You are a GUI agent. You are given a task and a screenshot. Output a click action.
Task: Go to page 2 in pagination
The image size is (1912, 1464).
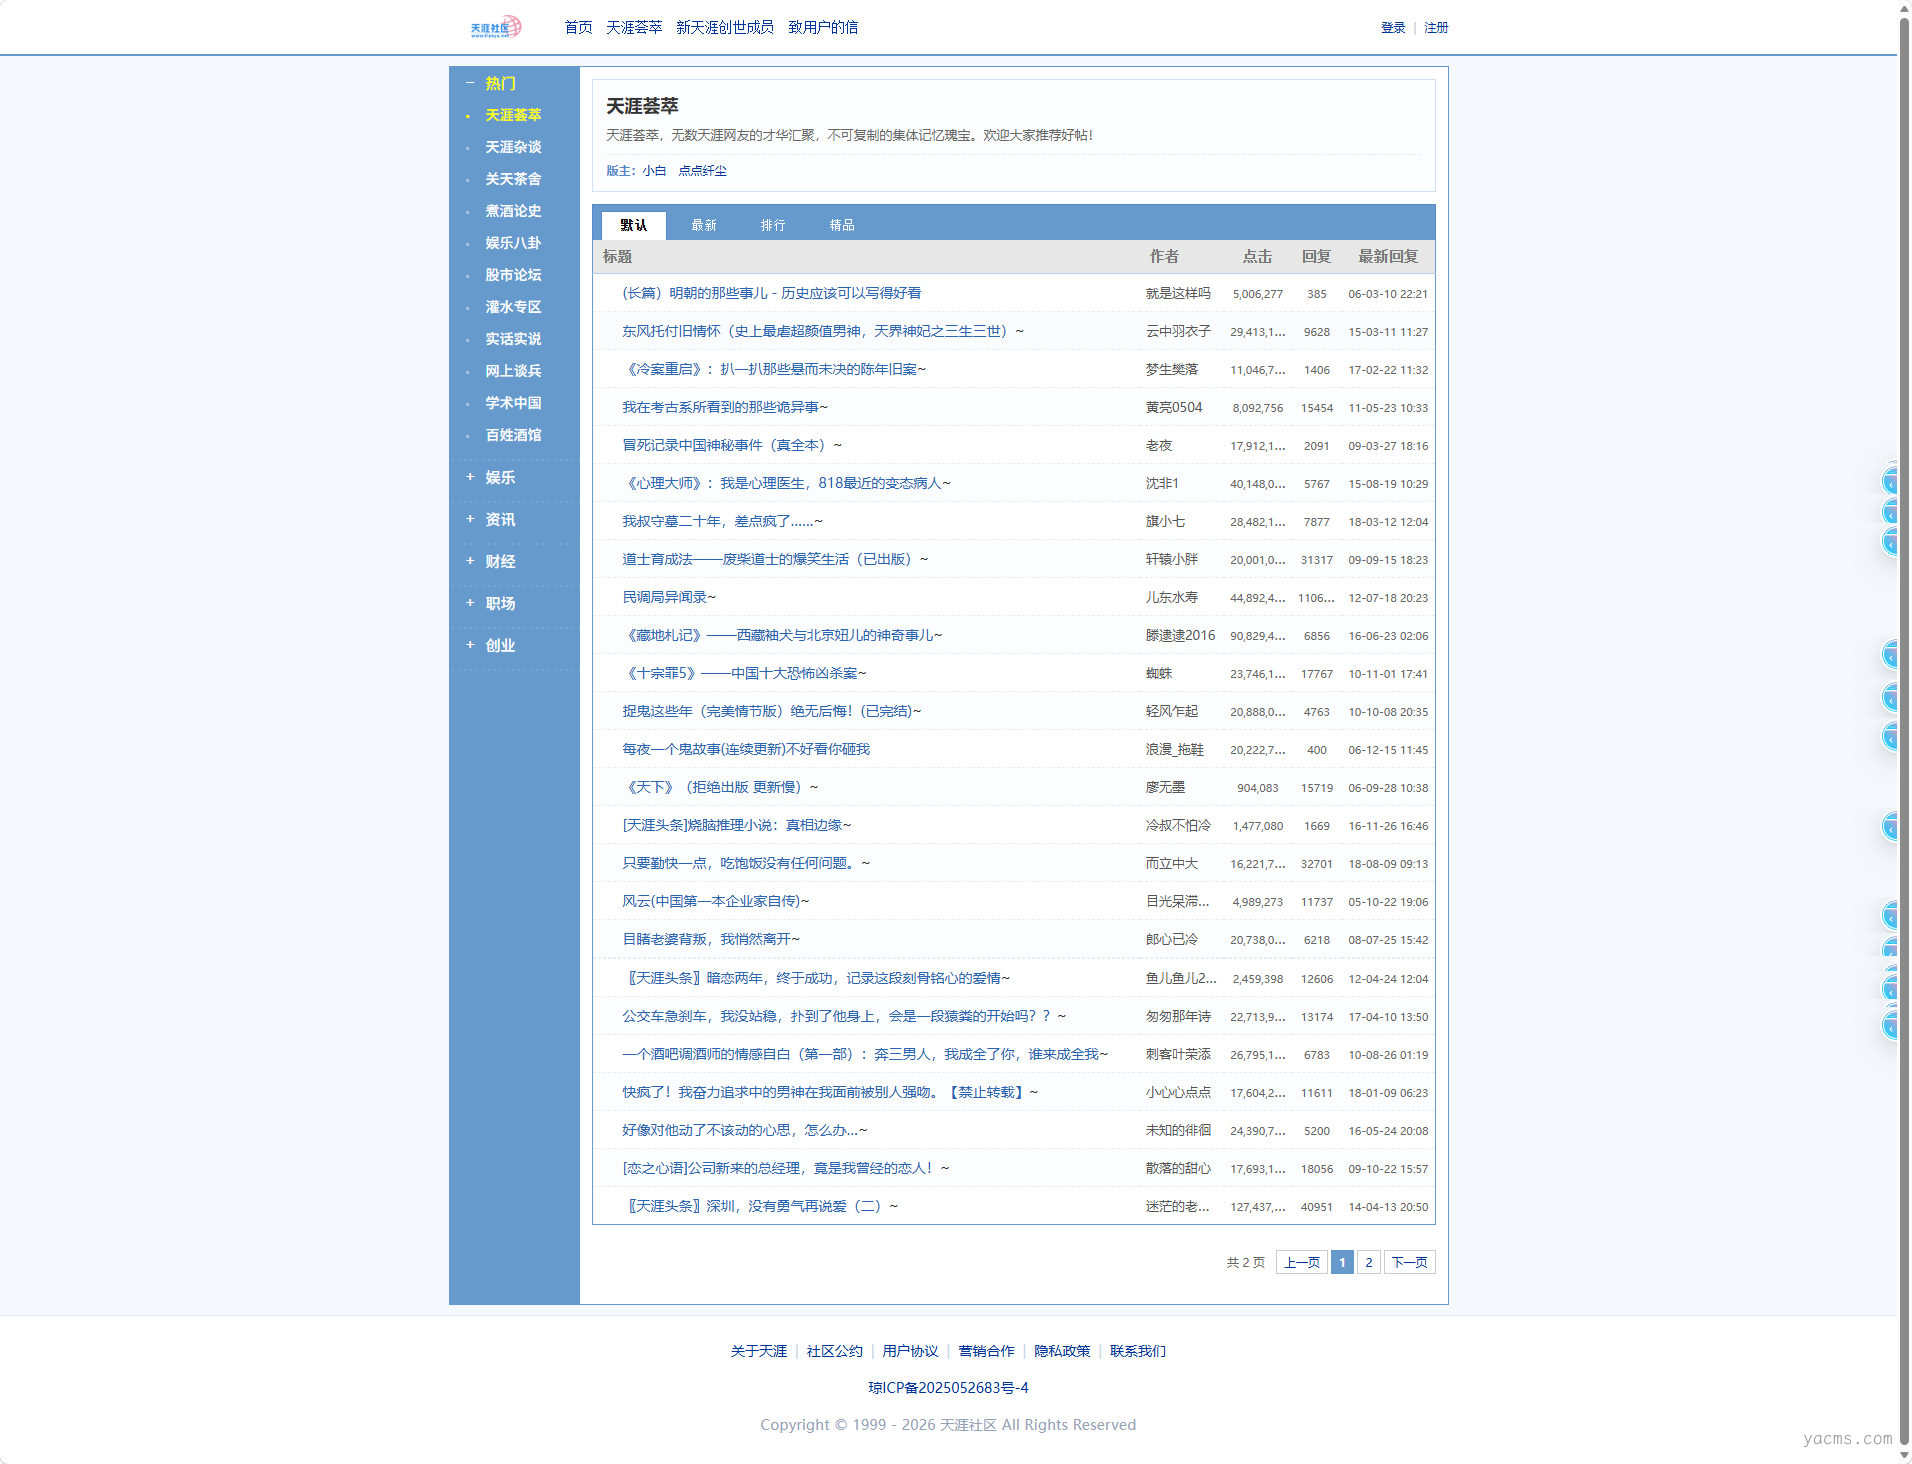click(x=1369, y=1262)
